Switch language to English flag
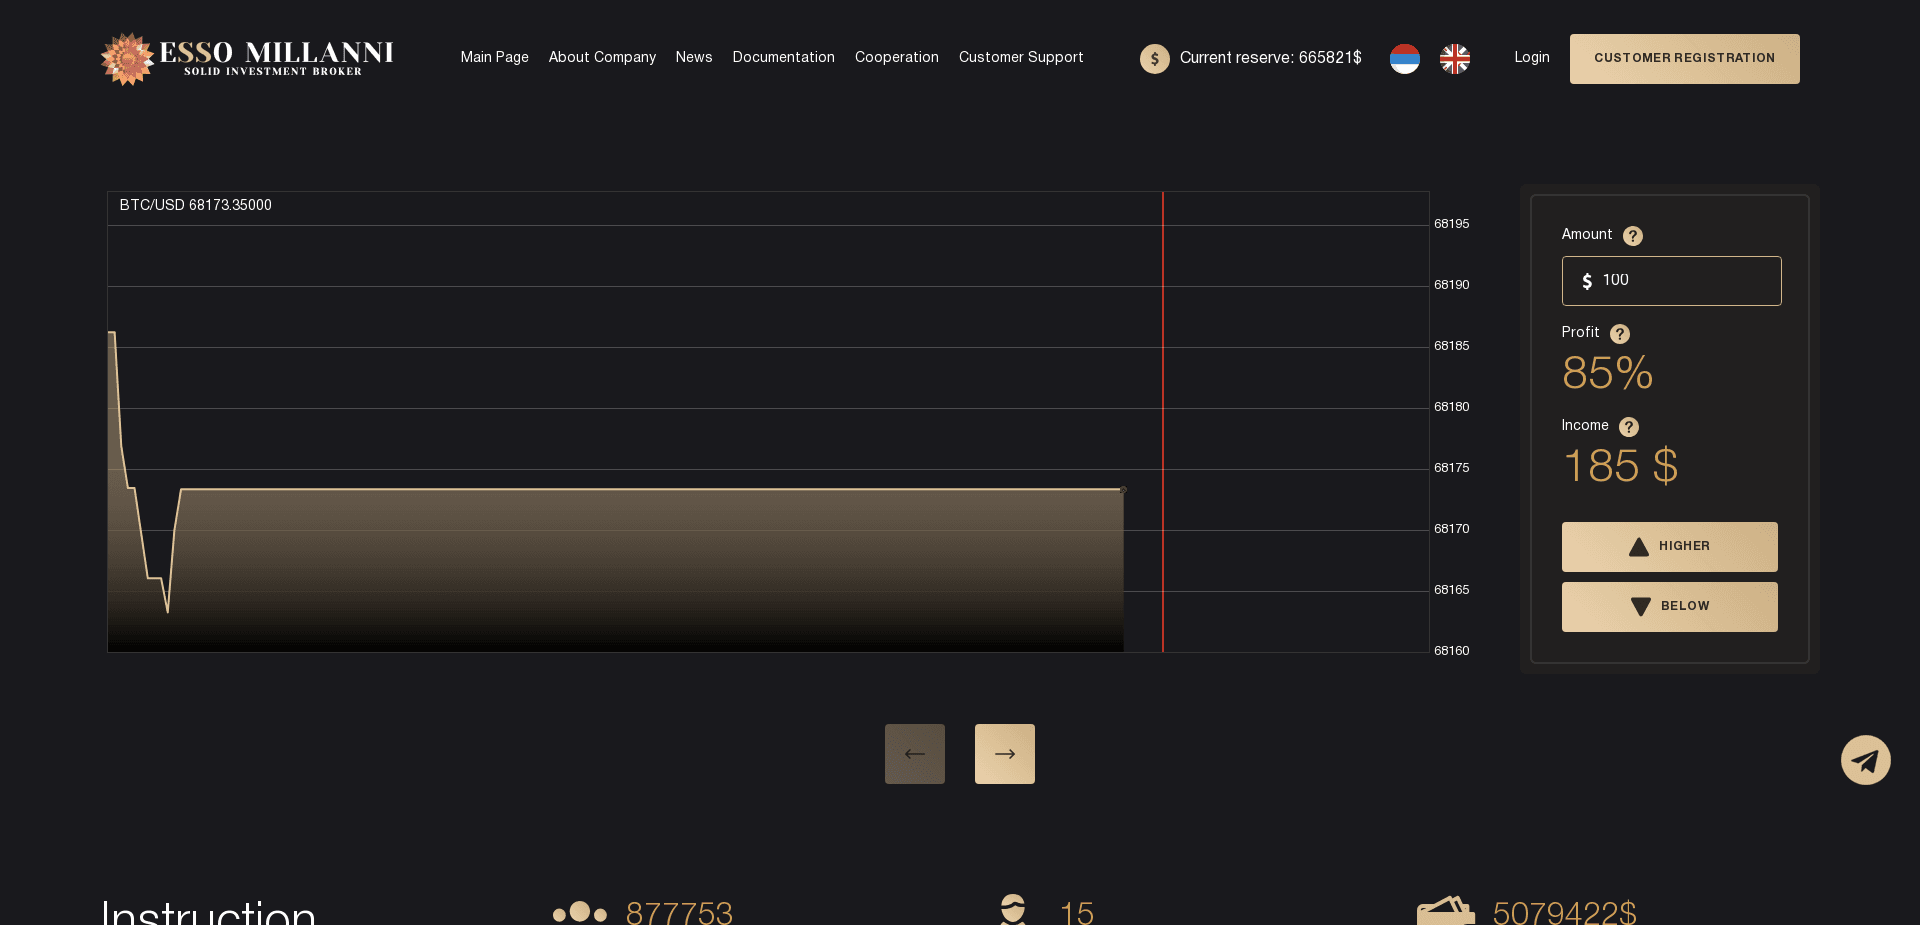This screenshot has height=925, width=1920. click(x=1454, y=58)
